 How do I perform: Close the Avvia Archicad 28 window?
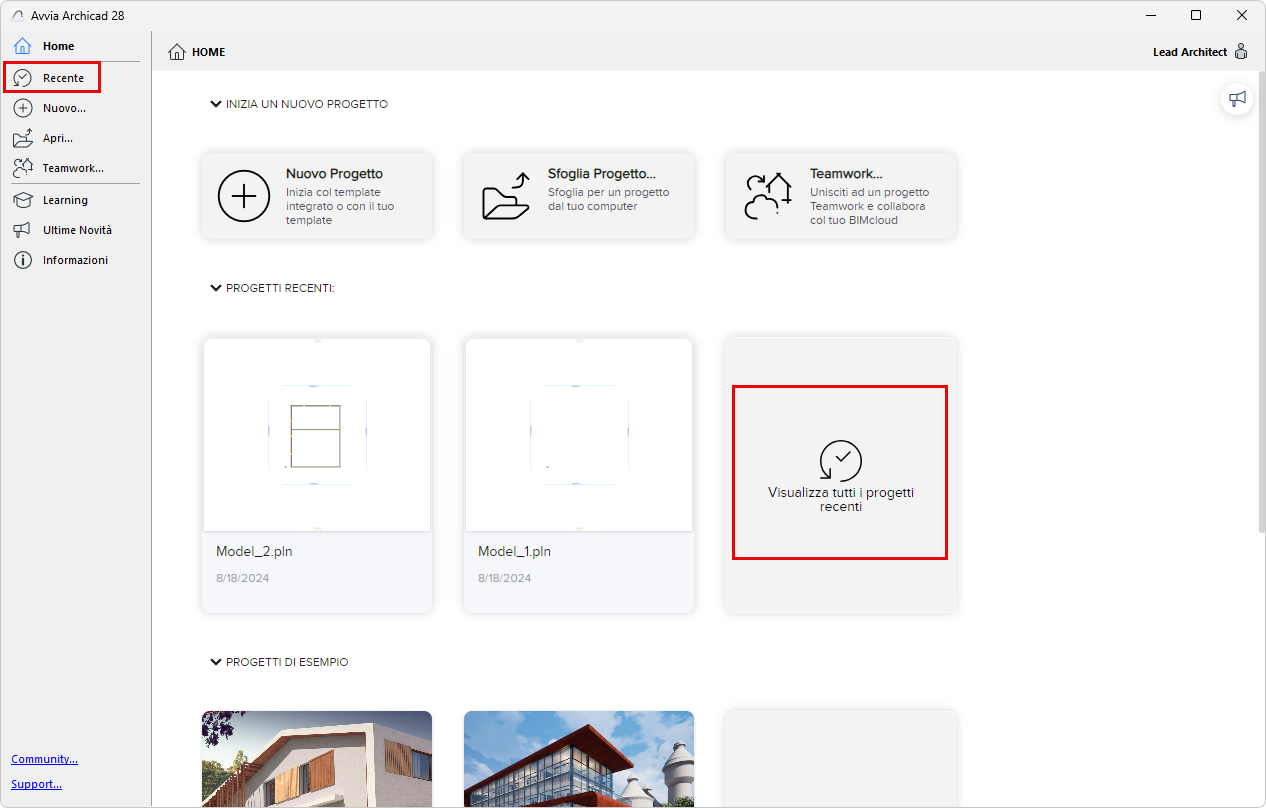pos(1242,15)
